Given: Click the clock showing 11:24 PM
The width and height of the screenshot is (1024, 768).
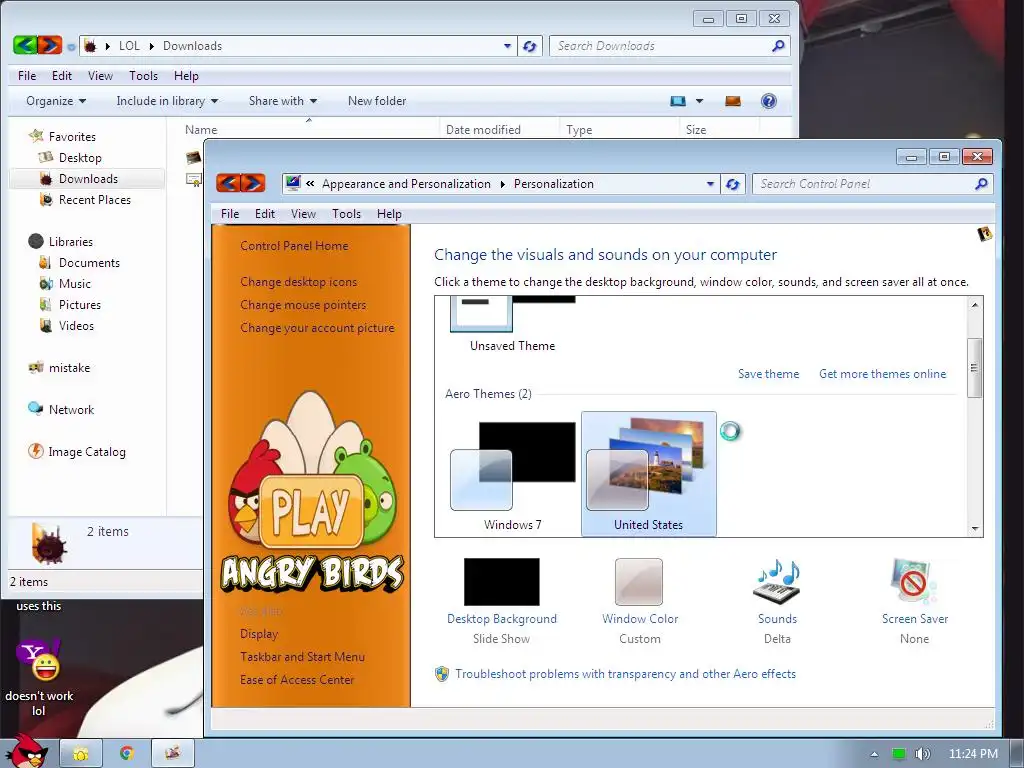Looking at the screenshot, I should pos(973,754).
